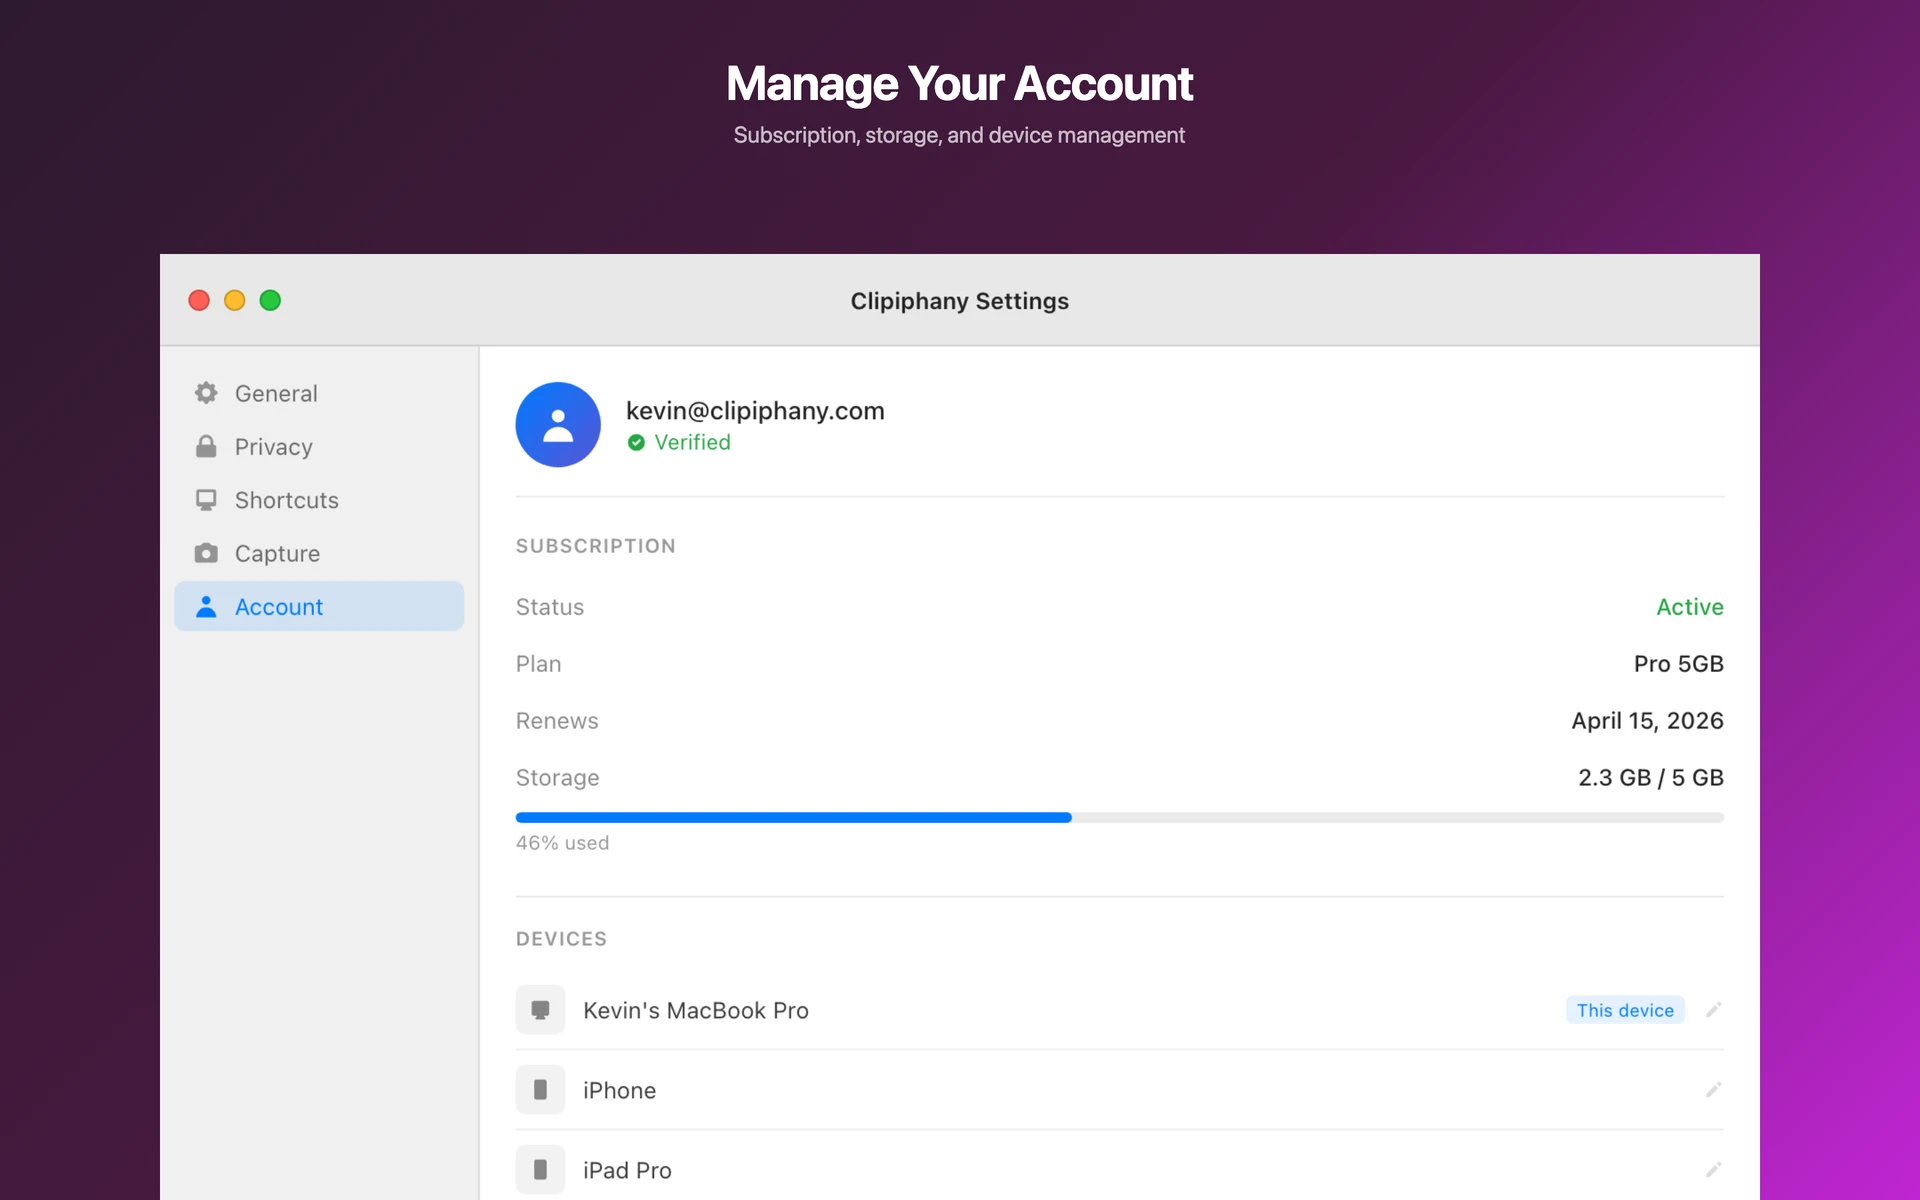Click the Plan label
Viewport: 1920px width, 1200px height.
(538, 664)
